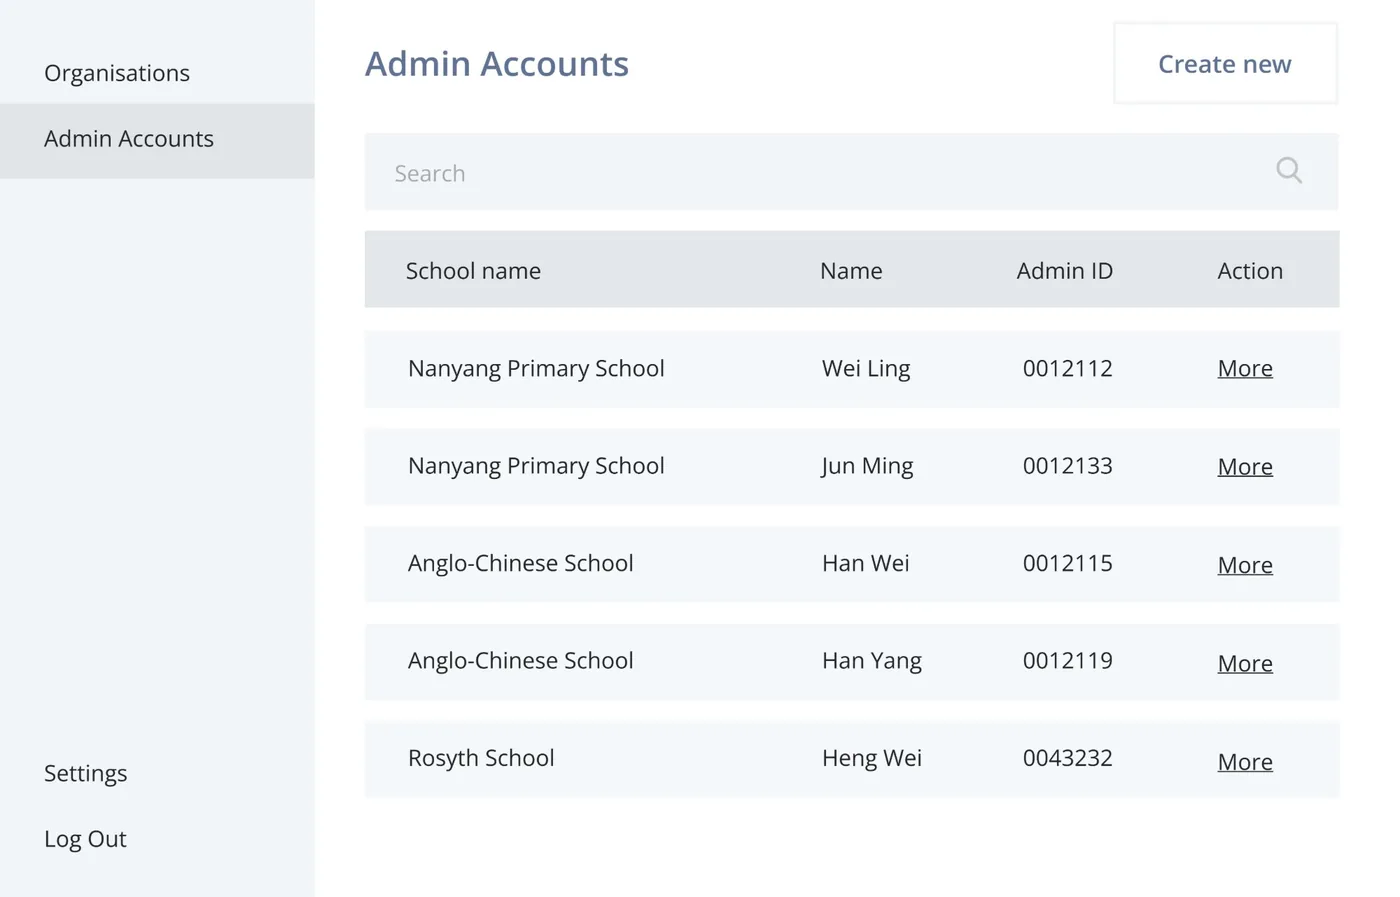The width and height of the screenshot is (1400, 897).
Task: Open More for Heng Wei
Action: (x=1245, y=761)
